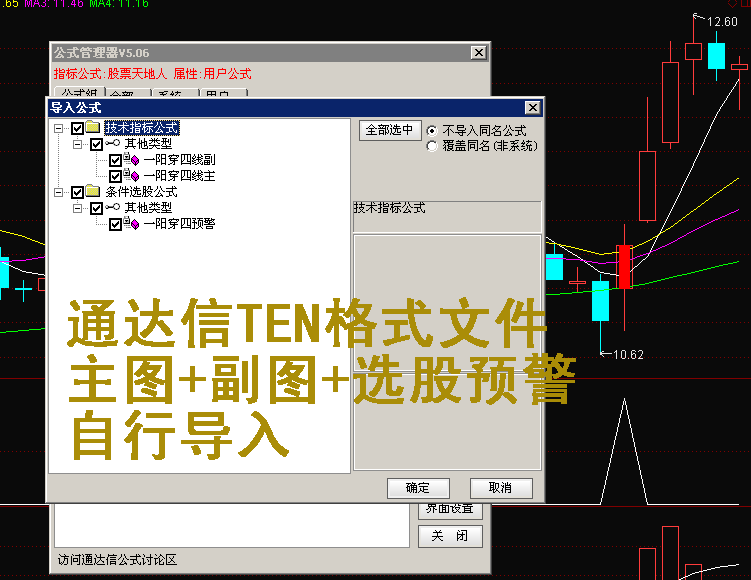Collapse 其他类型 node under 技术指标公式
The width and height of the screenshot is (751, 580).
(x=77, y=144)
